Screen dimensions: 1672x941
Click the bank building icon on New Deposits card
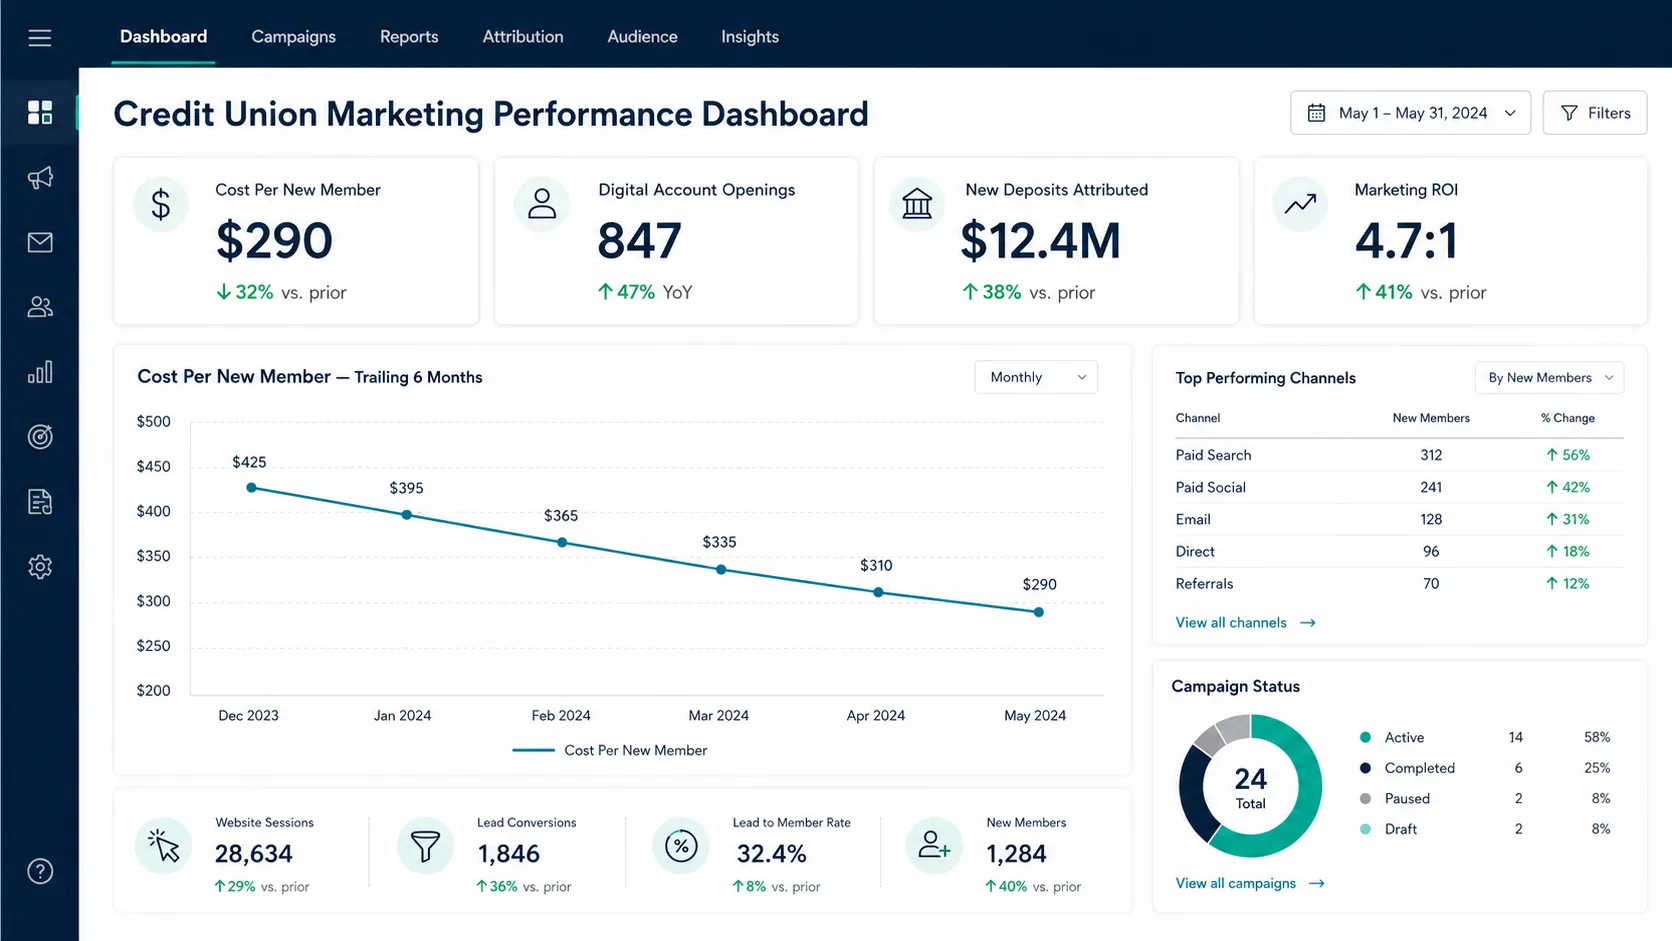(917, 204)
